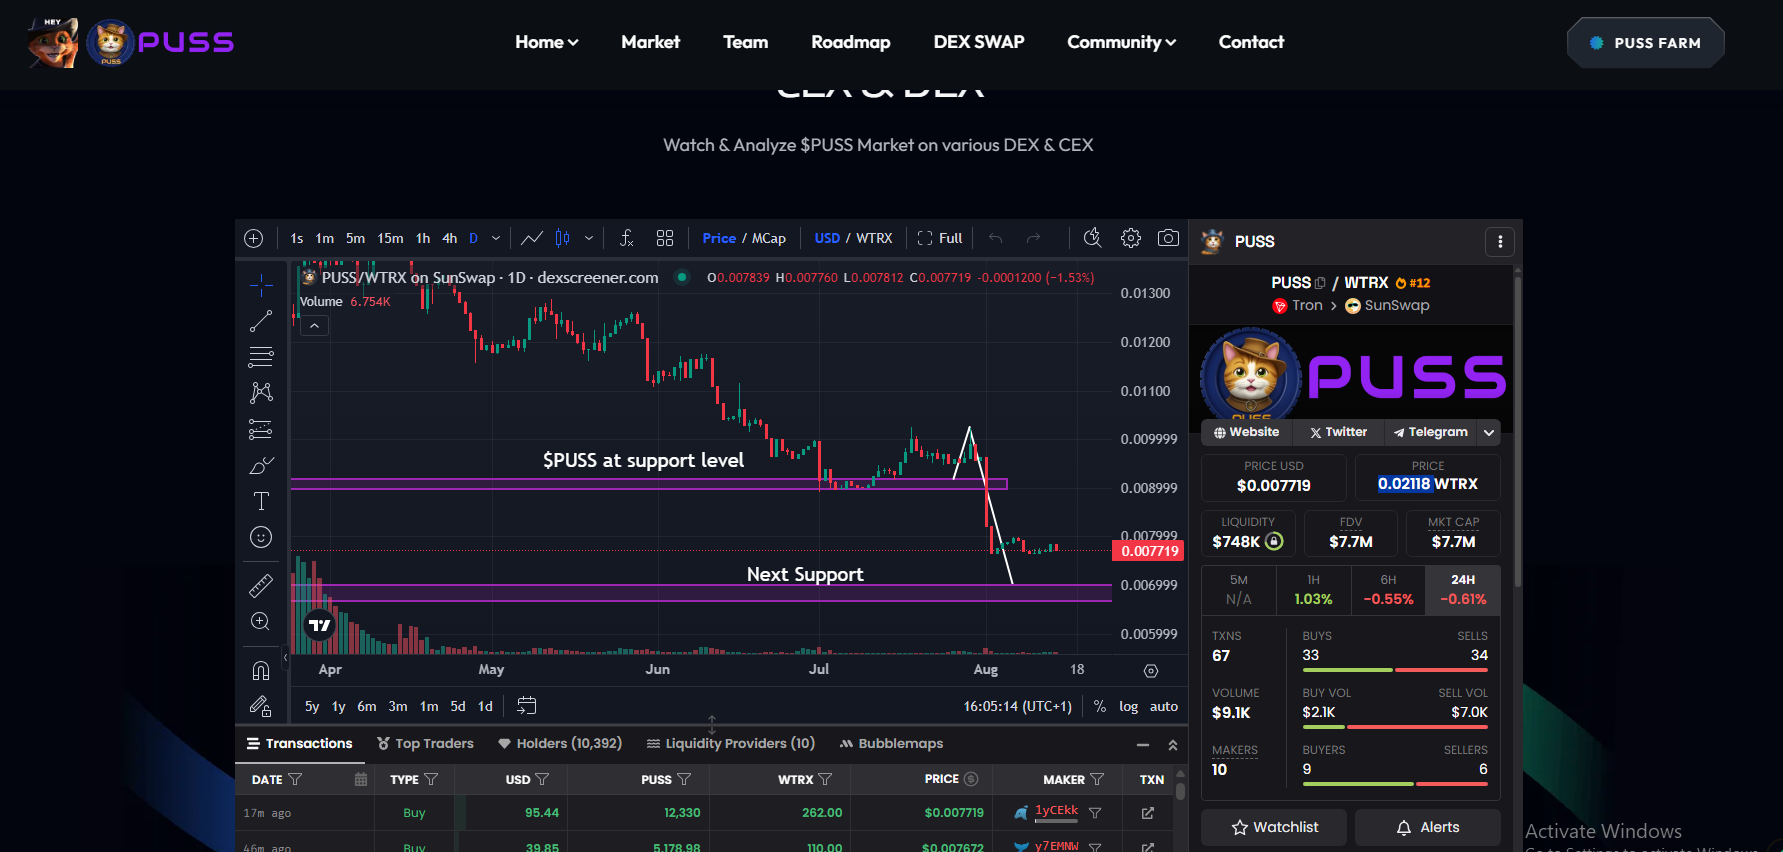This screenshot has width=1783, height=852.
Task: Open price scale settings circle icon
Action: (x=1151, y=671)
